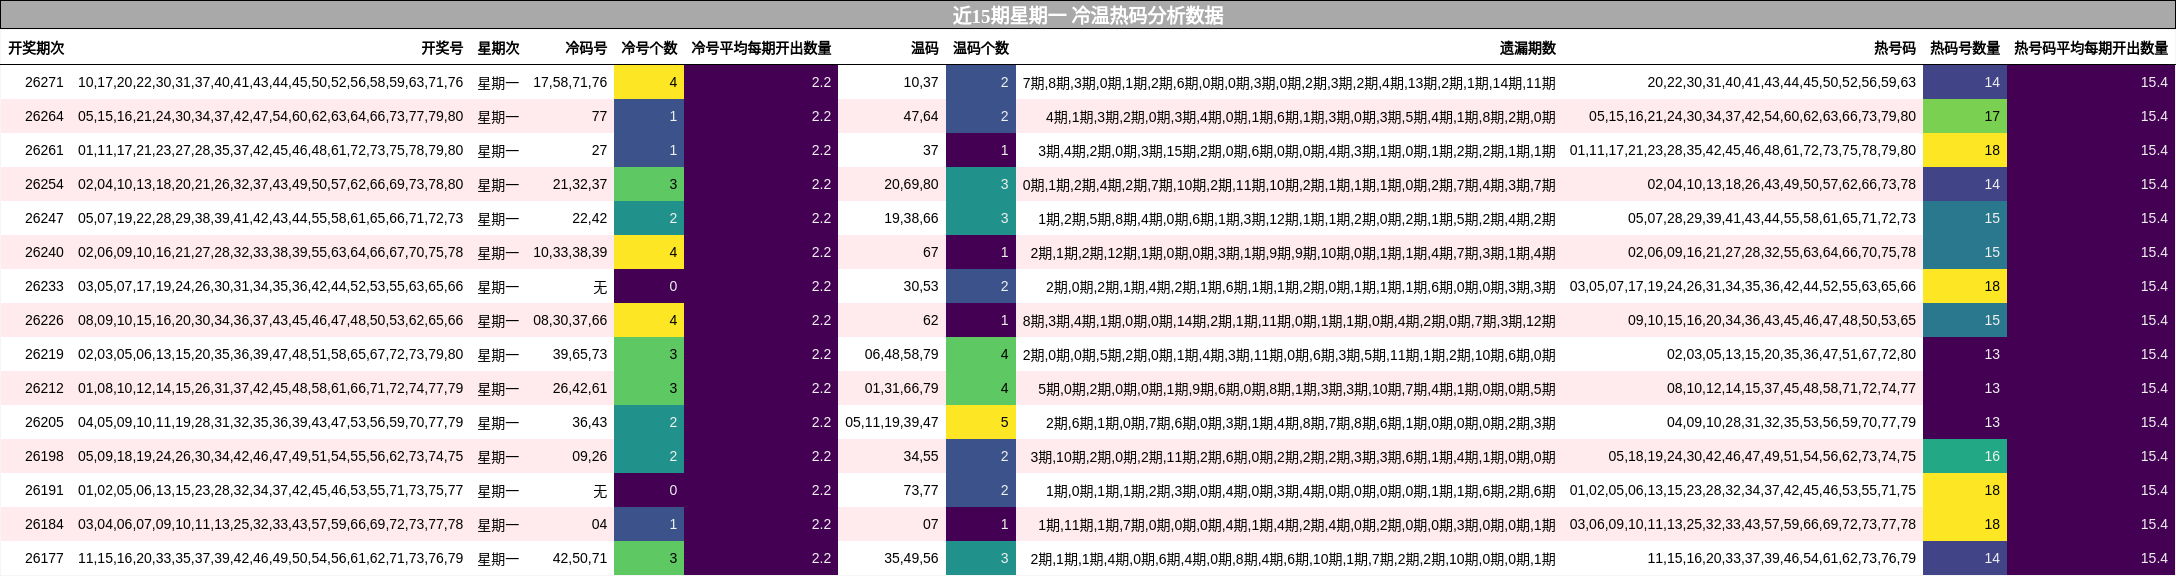2176x576 pixels.
Task: Select cold code cell '08,30,37,66'
Action: click(570, 320)
